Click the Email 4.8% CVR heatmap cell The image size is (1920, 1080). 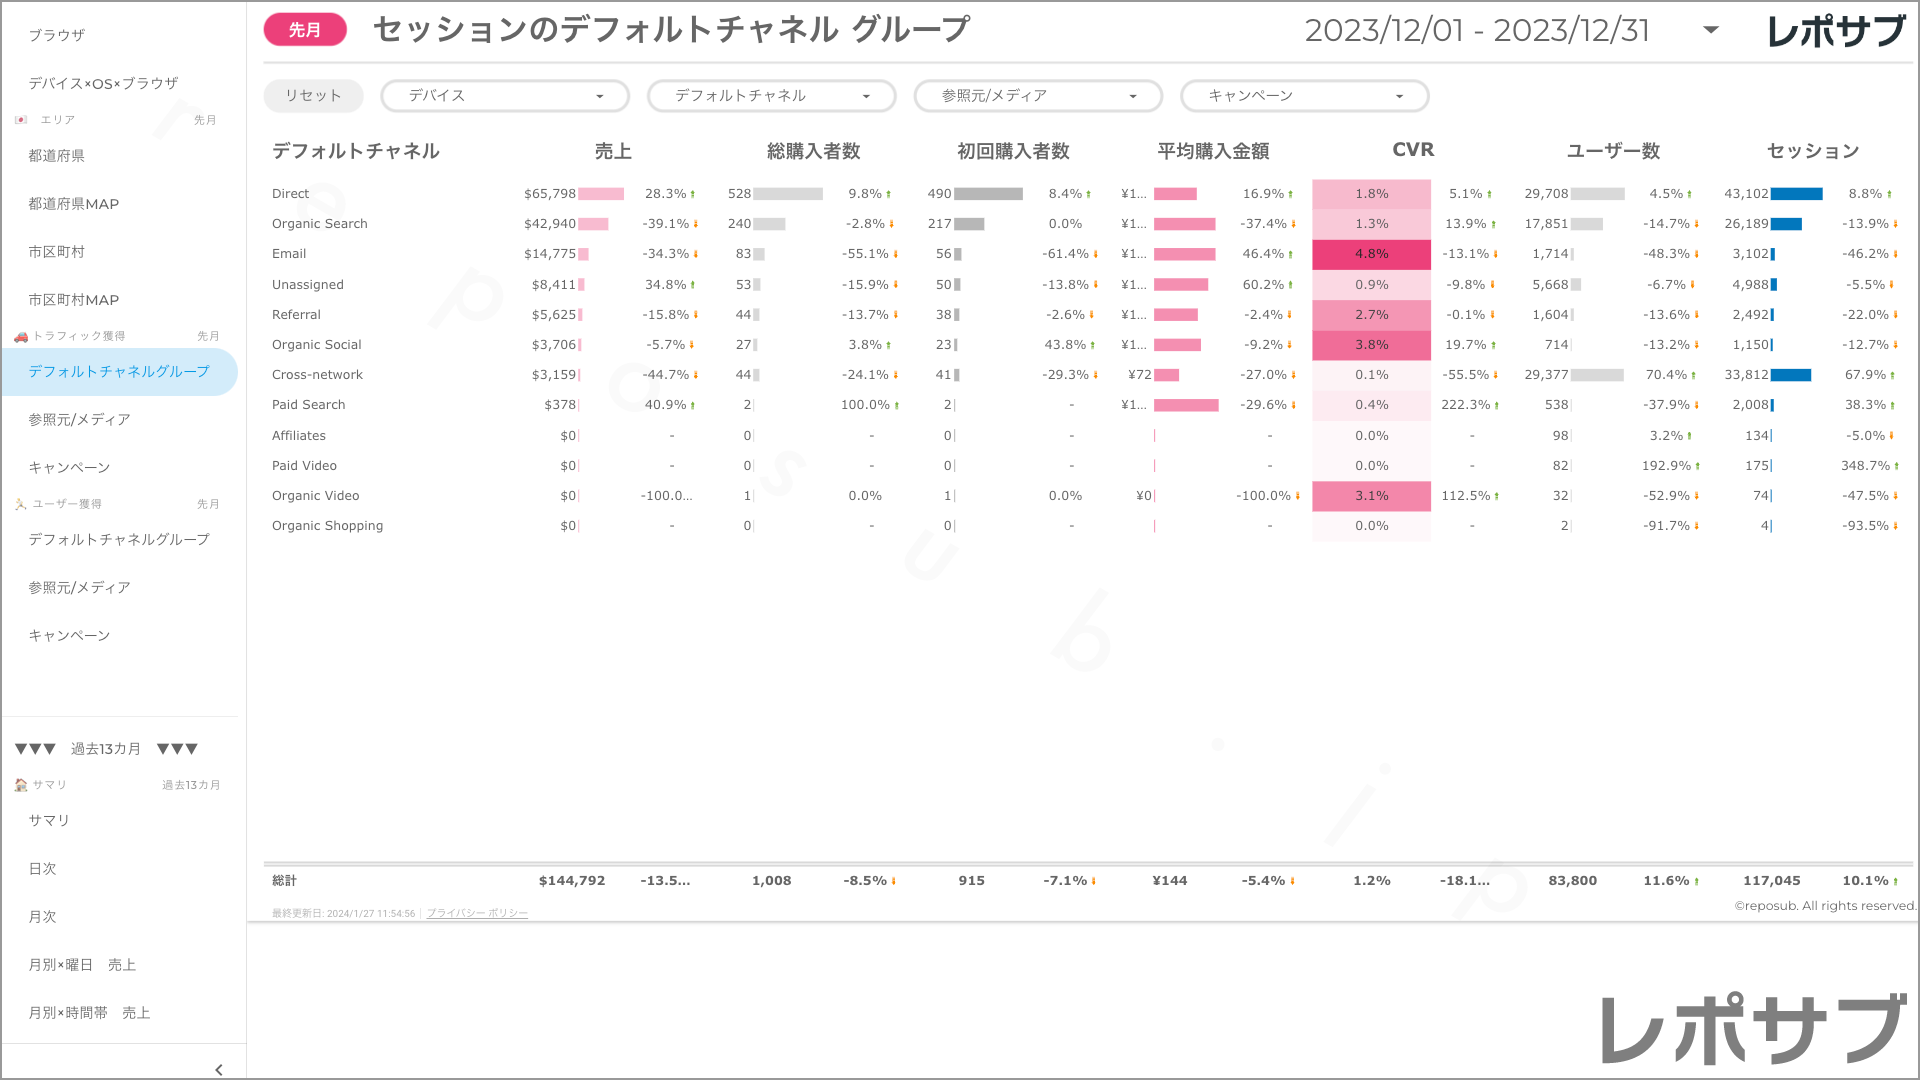[1371, 254]
